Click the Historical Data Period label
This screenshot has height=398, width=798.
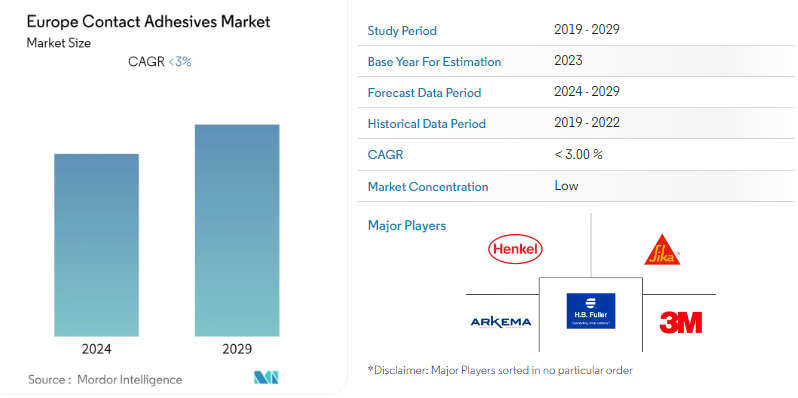426,124
